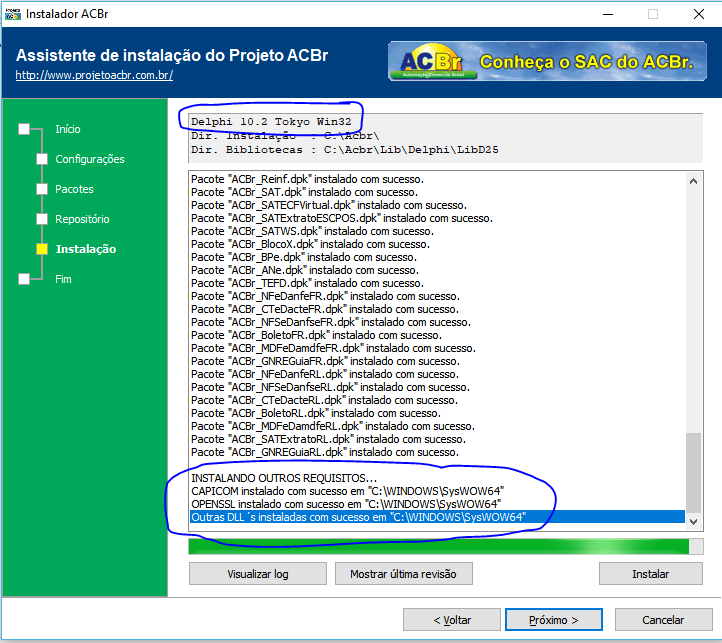Click the Visualizar log button
The image size is (722, 643).
click(258, 574)
